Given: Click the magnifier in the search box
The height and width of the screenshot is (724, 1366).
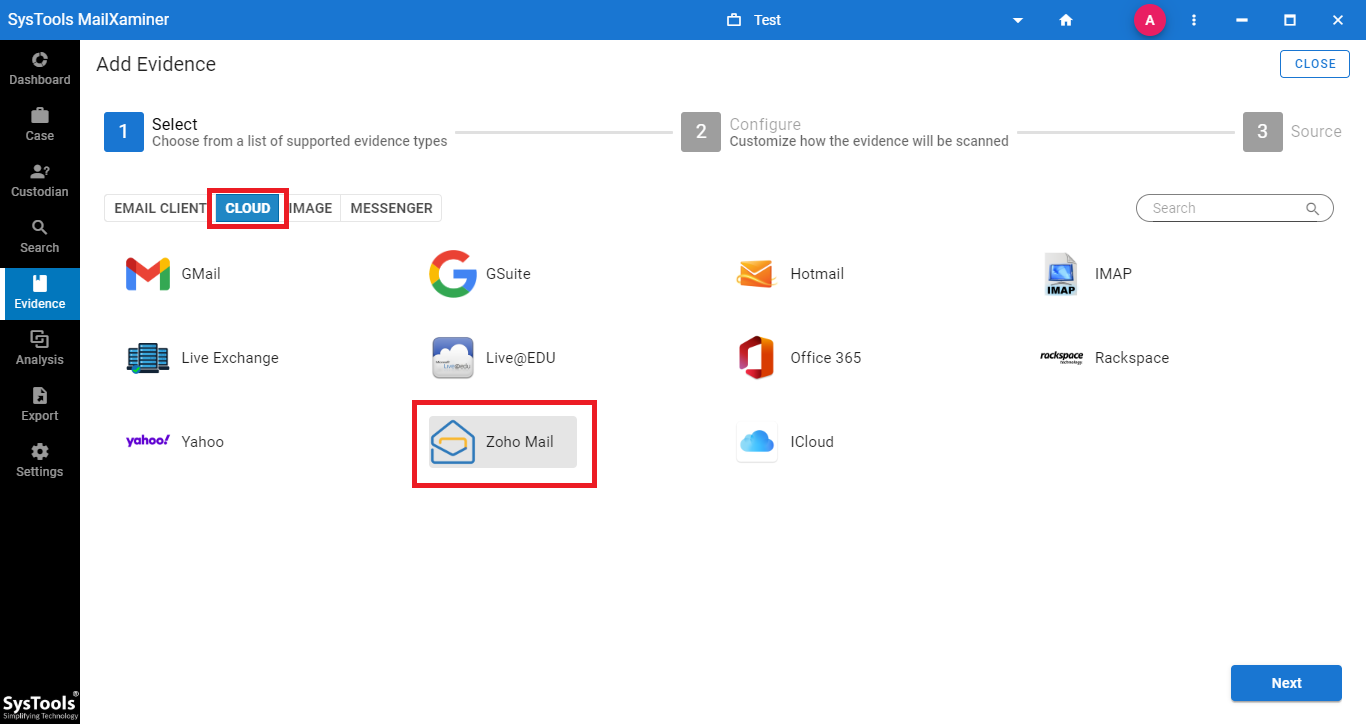Looking at the screenshot, I should point(1313,208).
